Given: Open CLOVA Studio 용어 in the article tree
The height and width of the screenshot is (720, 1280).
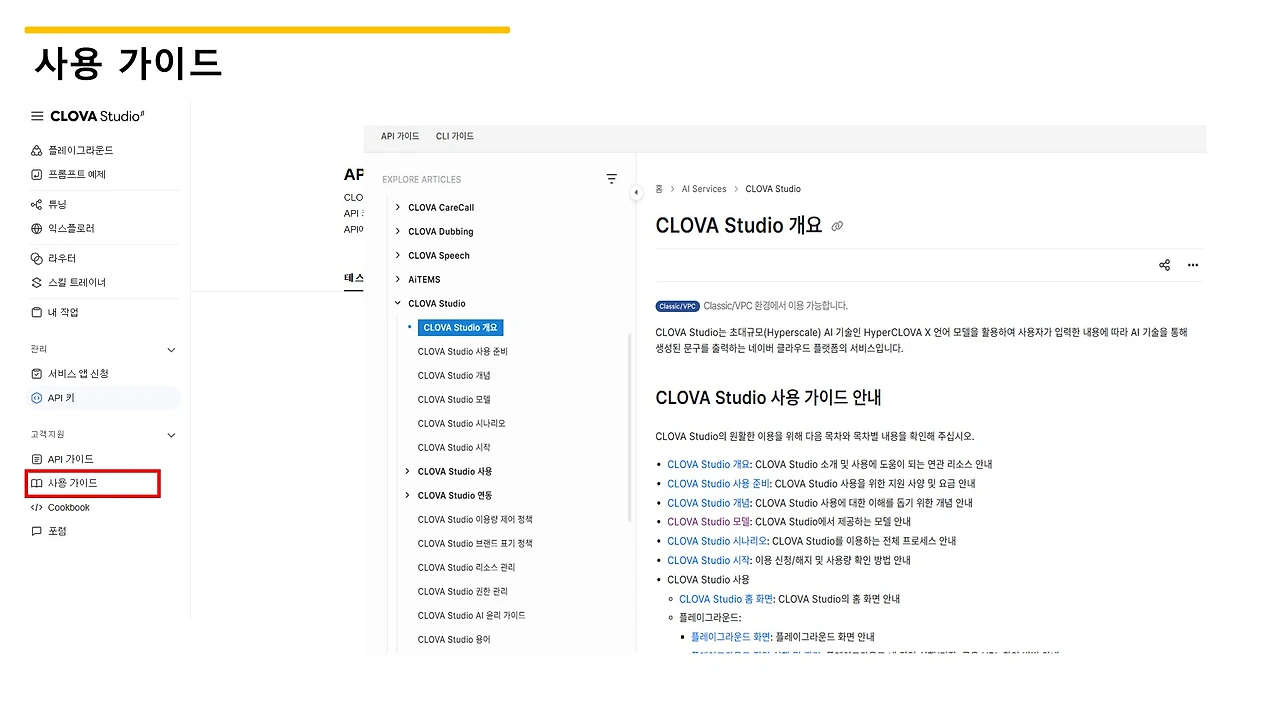Looking at the screenshot, I should [454, 639].
